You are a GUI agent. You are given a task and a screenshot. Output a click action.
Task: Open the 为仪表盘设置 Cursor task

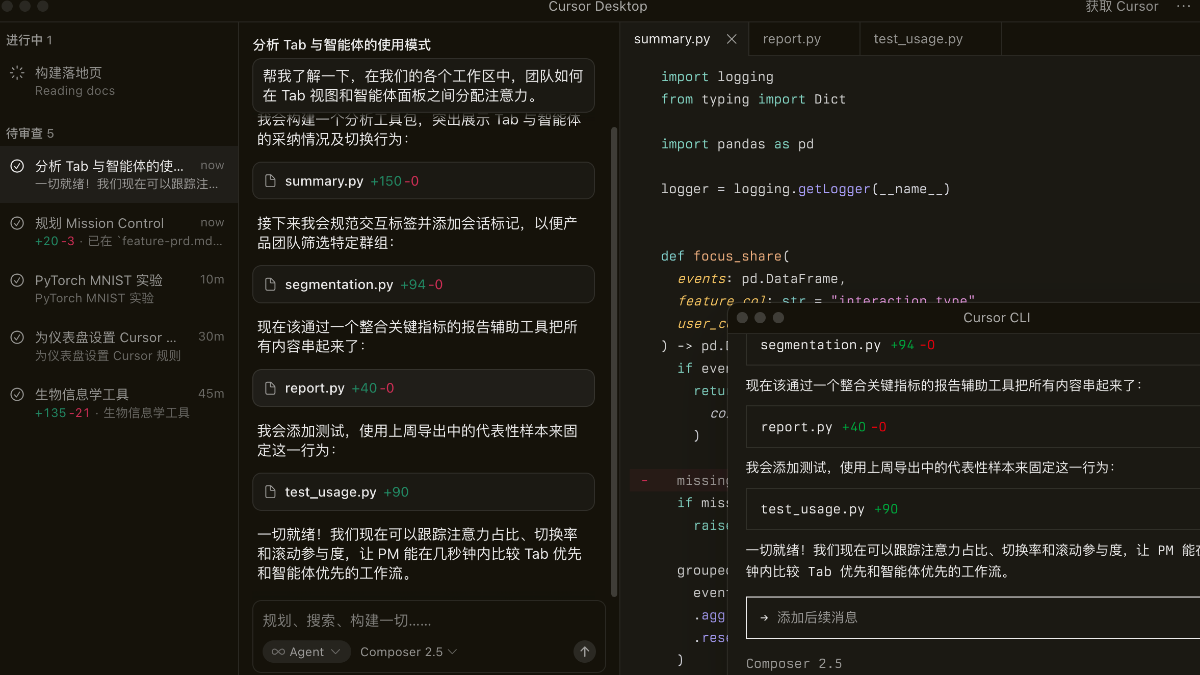[x=119, y=345]
